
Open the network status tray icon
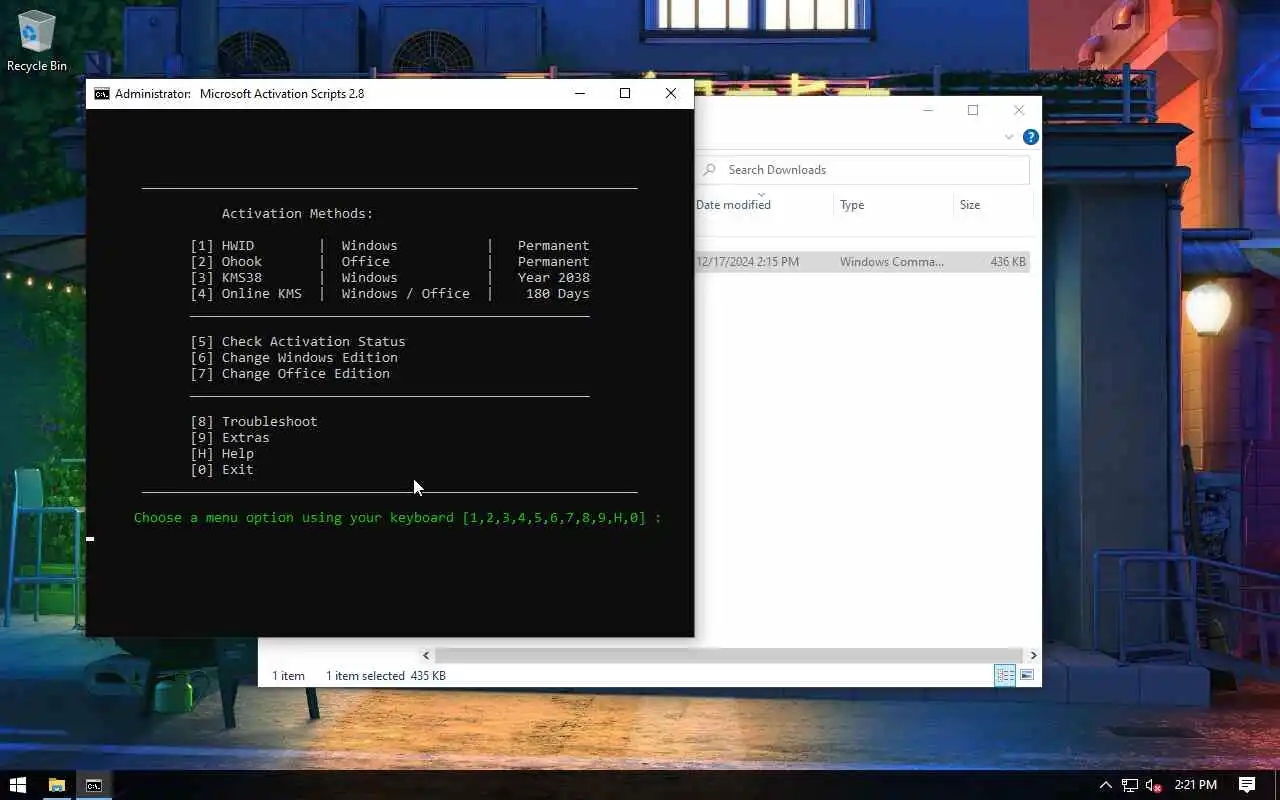click(x=1130, y=785)
